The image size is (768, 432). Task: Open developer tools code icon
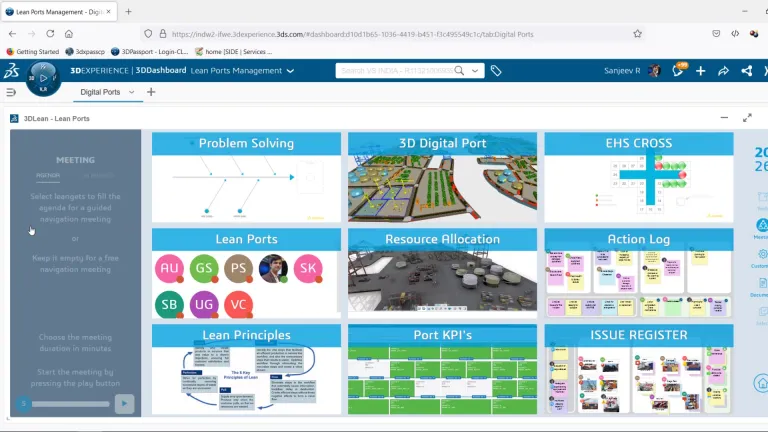(x=735, y=34)
